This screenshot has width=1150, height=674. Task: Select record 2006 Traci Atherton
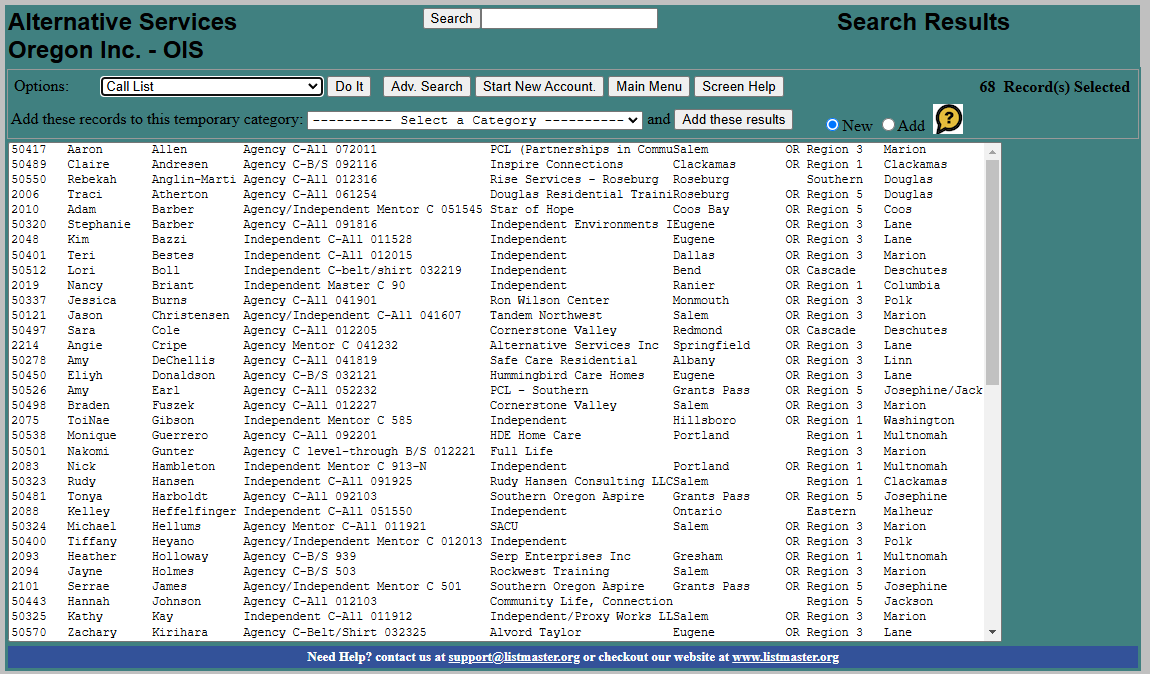(497, 195)
